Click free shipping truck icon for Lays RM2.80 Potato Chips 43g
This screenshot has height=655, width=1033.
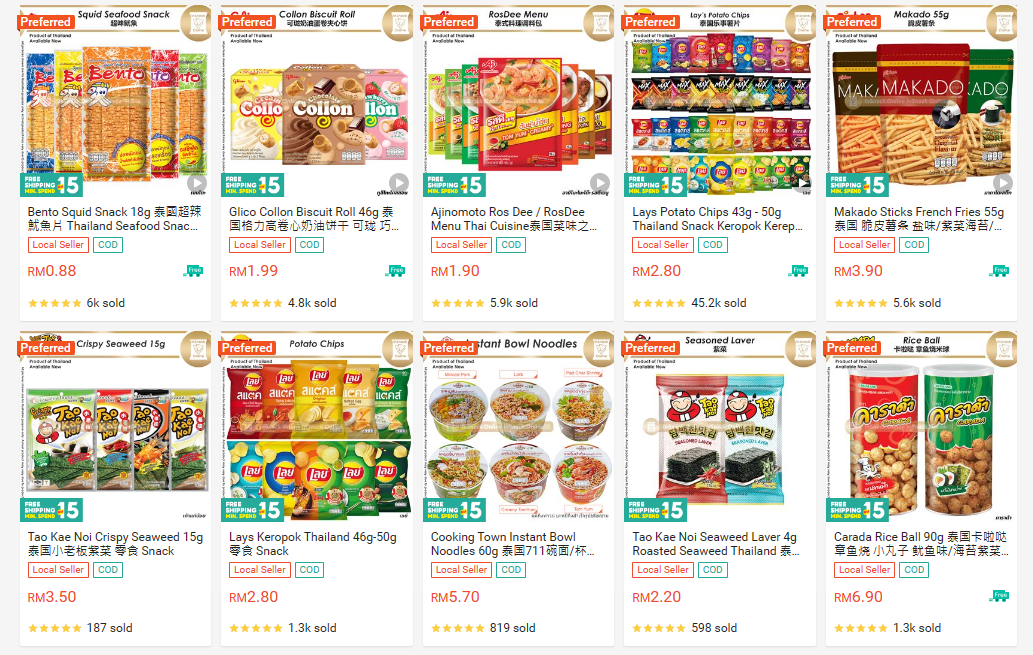(798, 270)
